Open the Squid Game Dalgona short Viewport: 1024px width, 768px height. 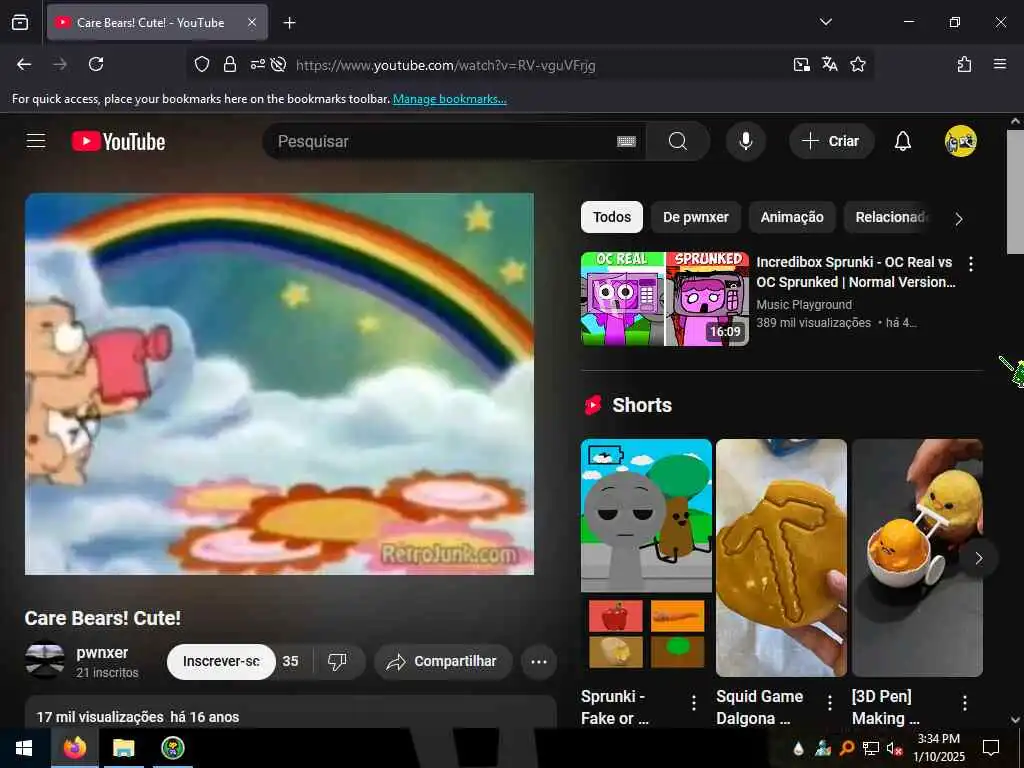pos(782,558)
